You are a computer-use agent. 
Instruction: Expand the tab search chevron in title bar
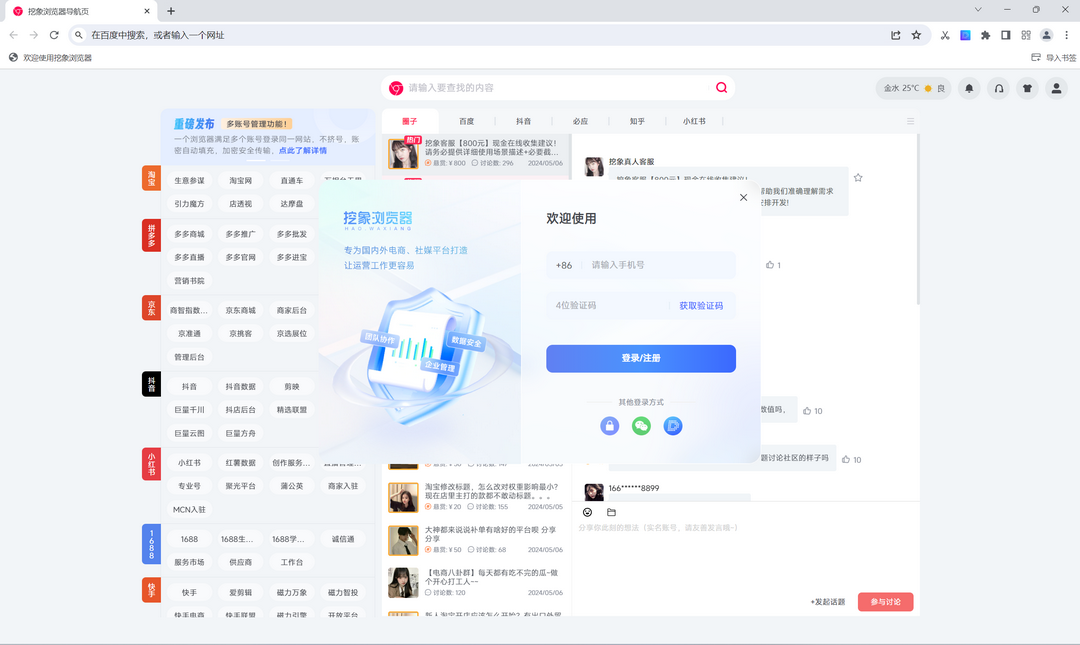coord(978,10)
